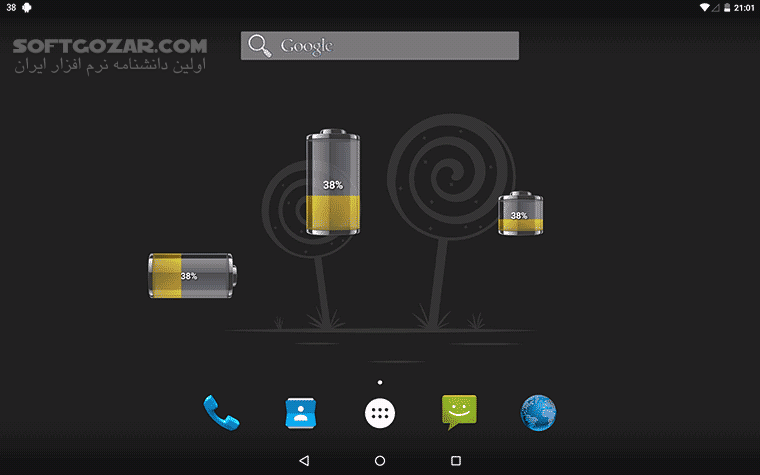Select the tall vertical battery widget

click(x=332, y=182)
